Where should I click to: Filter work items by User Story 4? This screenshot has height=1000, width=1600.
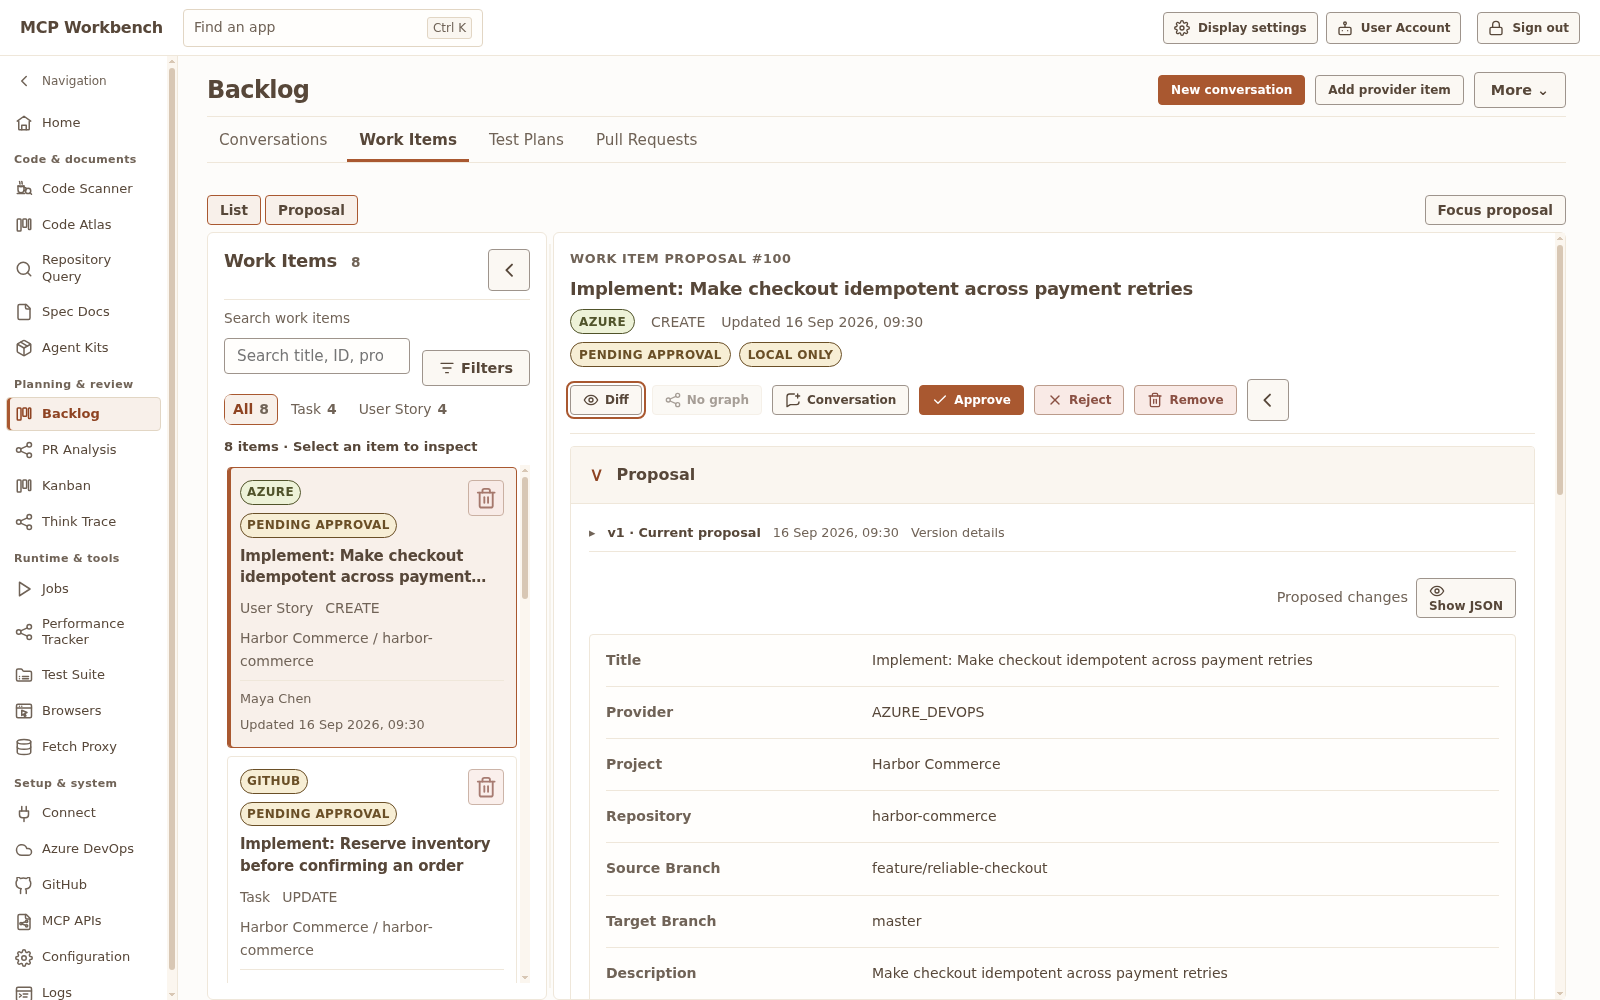[403, 409]
